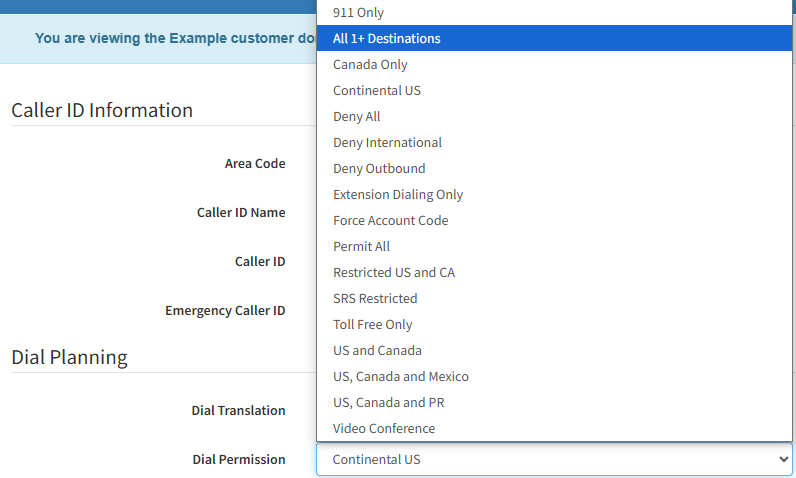
Task: Choose SRS Restricted option
Action: point(554,298)
